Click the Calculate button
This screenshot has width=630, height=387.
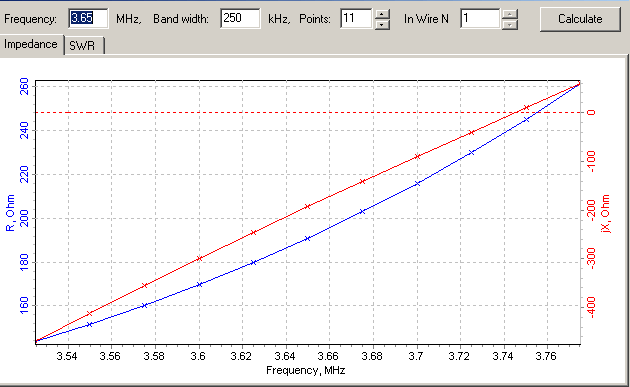click(580, 19)
